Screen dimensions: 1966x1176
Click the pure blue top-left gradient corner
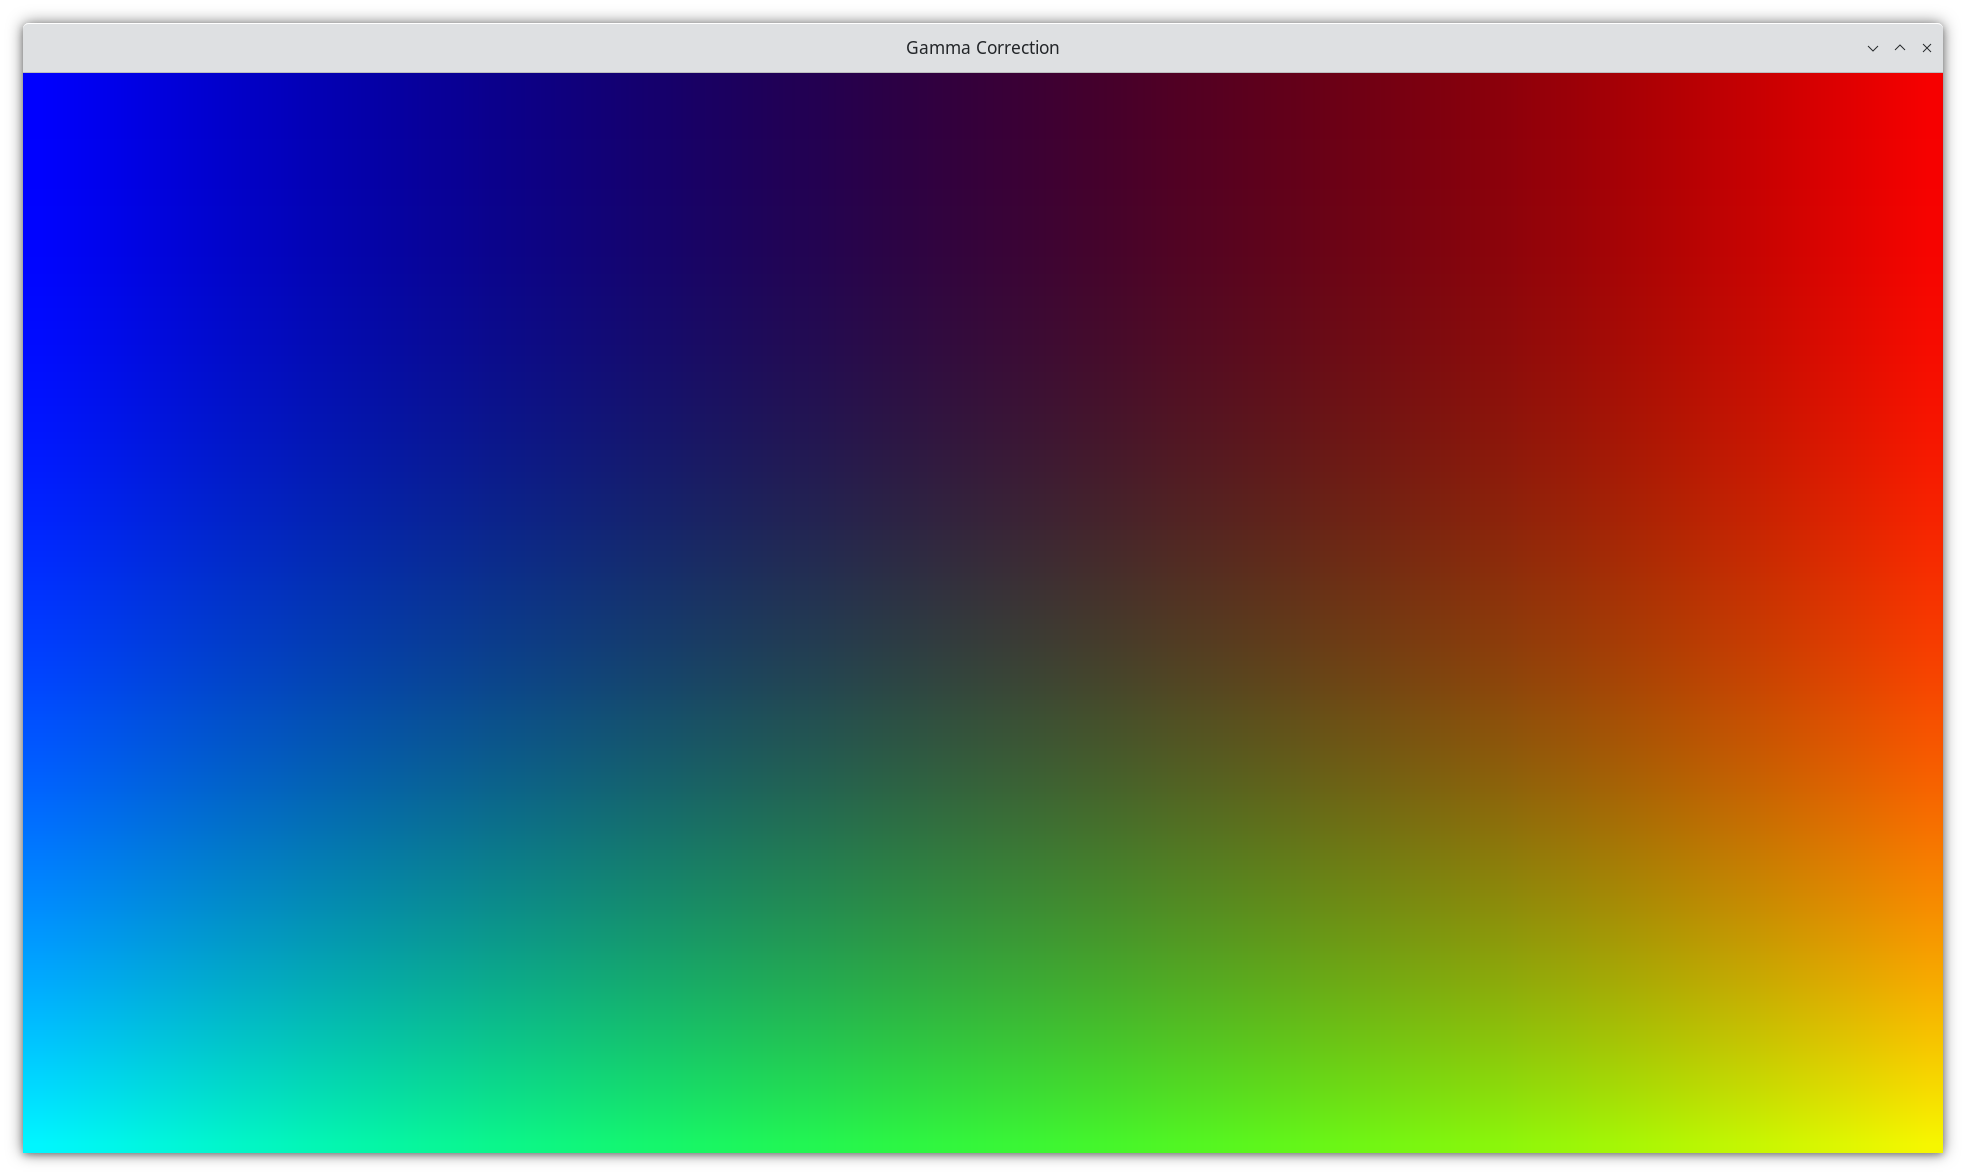(40, 90)
